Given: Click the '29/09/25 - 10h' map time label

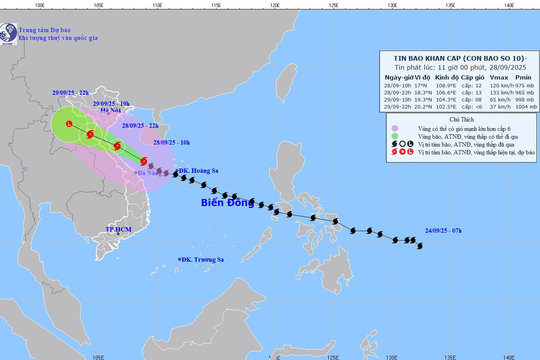Looking at the screenshot, I should point(111,104).
